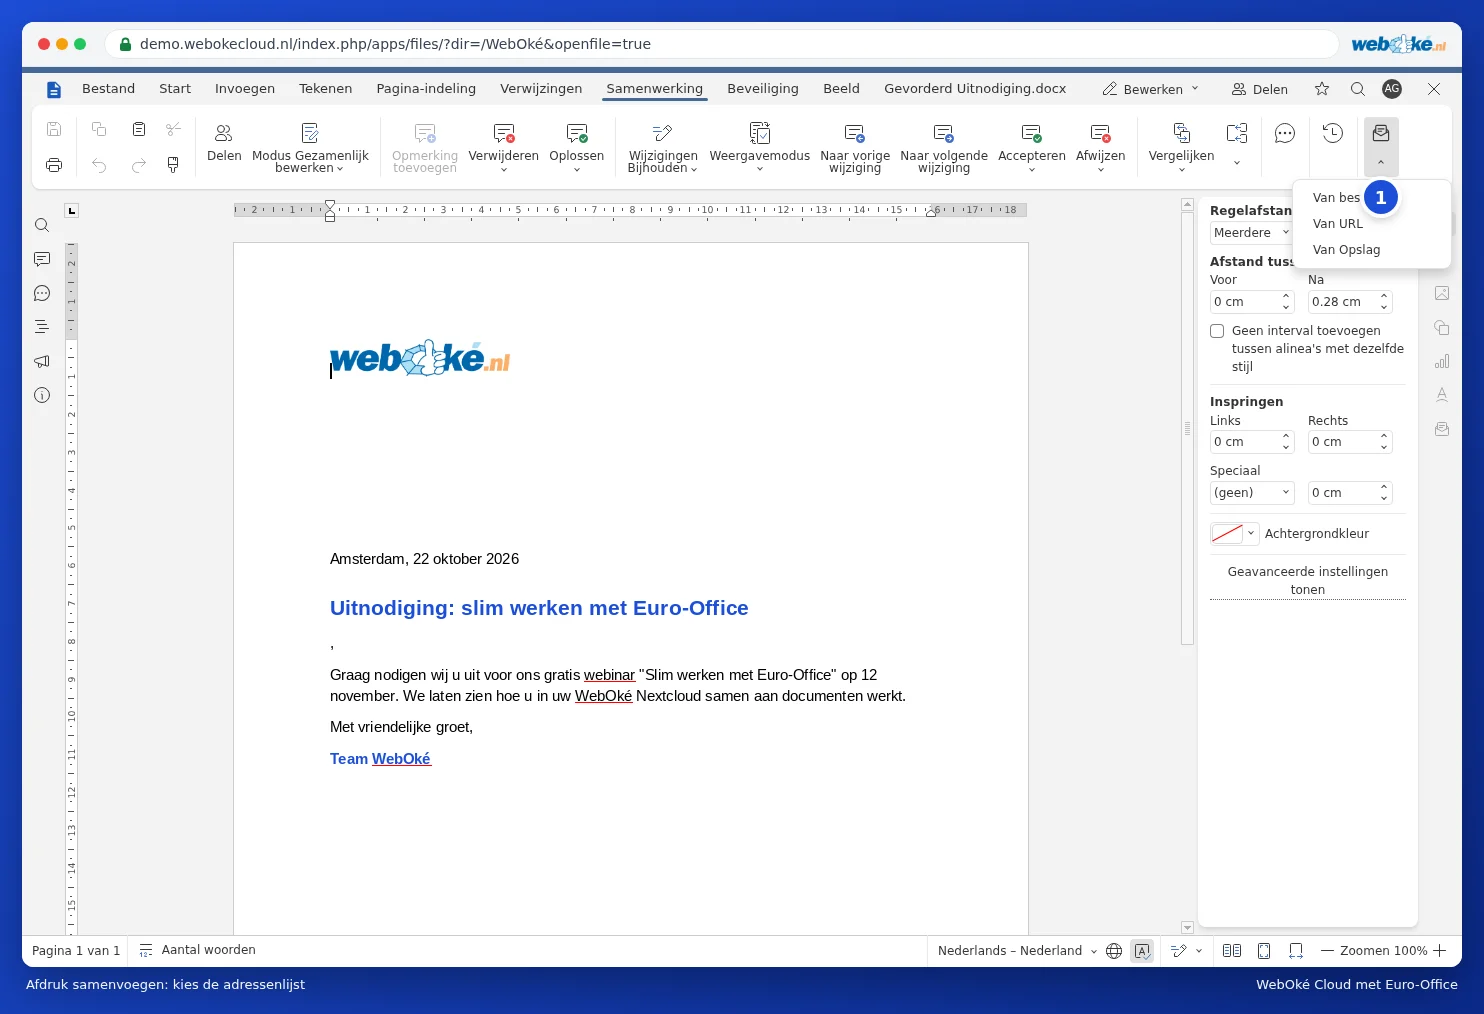This screenshot has height=1014, width=1484.
Task: Go to previous change with Naar vorige wijziging
Action: click(x=855, y=148)
